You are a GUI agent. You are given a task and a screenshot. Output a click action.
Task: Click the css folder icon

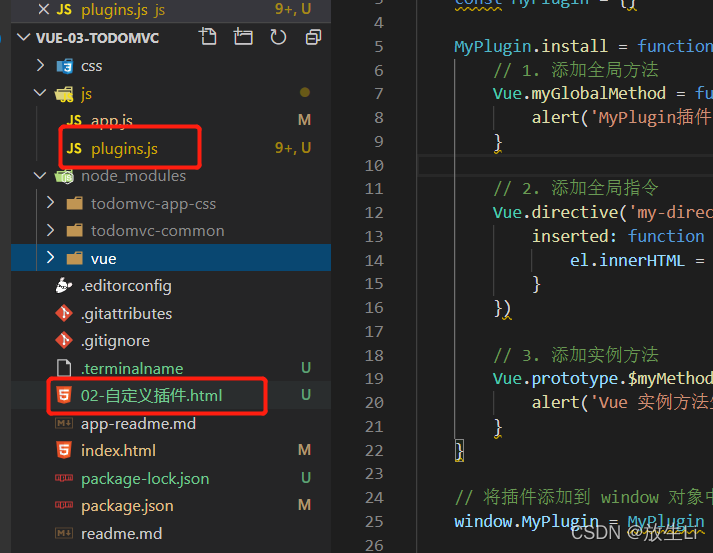click(x=65, y=66)
